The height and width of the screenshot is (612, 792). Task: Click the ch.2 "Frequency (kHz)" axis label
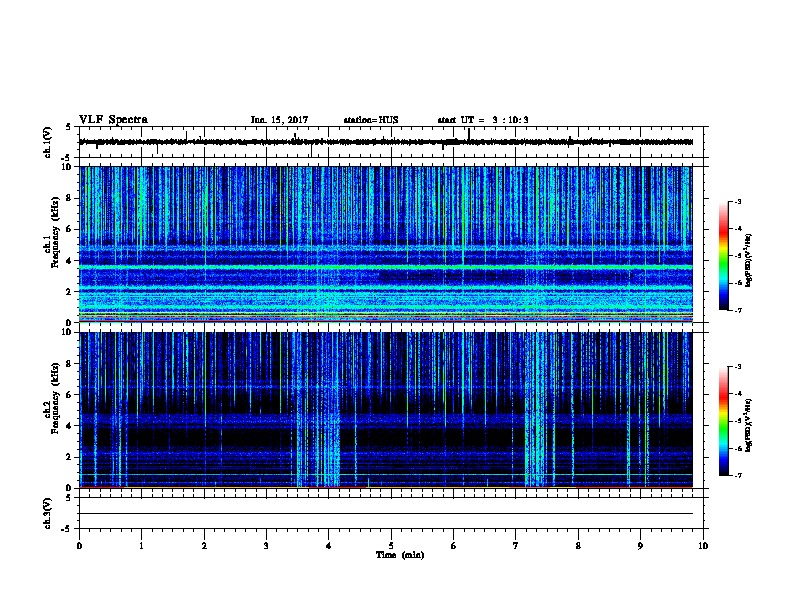tap(55, 398)
